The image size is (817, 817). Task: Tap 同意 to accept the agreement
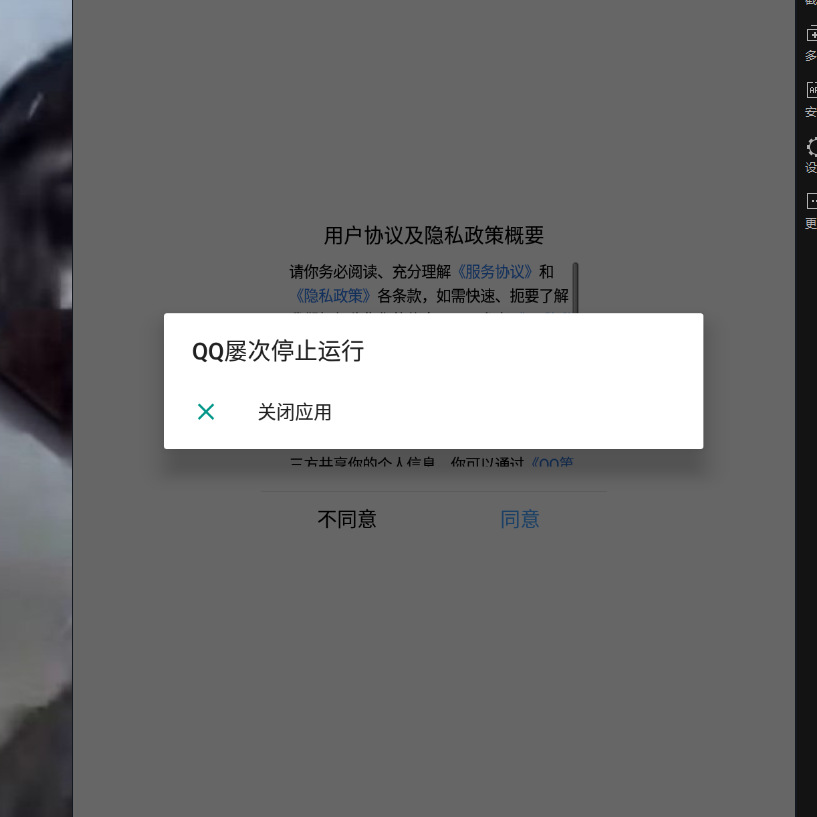(520, 519)
